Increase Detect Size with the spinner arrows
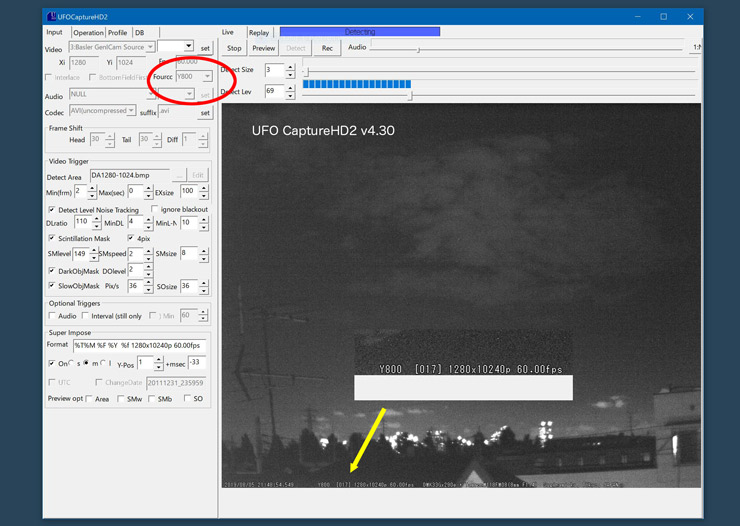The height and width of the screenshot is (526, 740). (290, 67)
